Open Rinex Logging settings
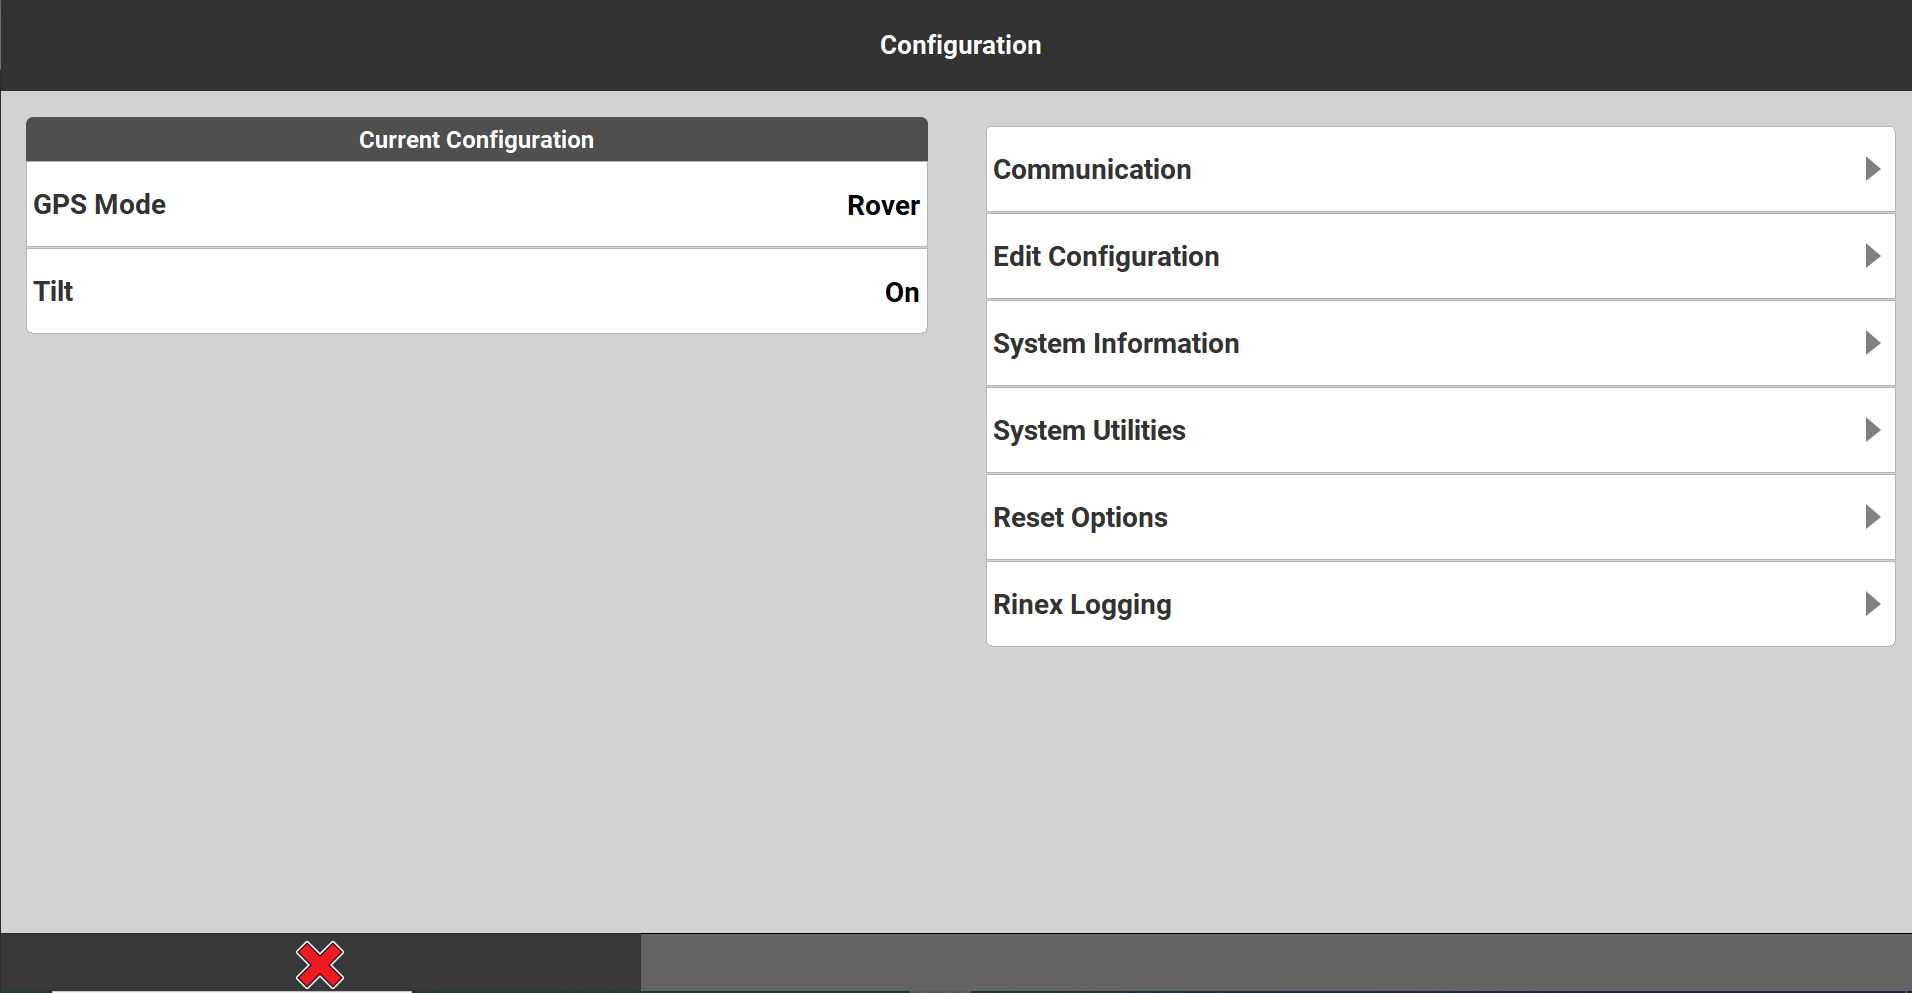1912x993 pixels. click(x=1082, y=605)
